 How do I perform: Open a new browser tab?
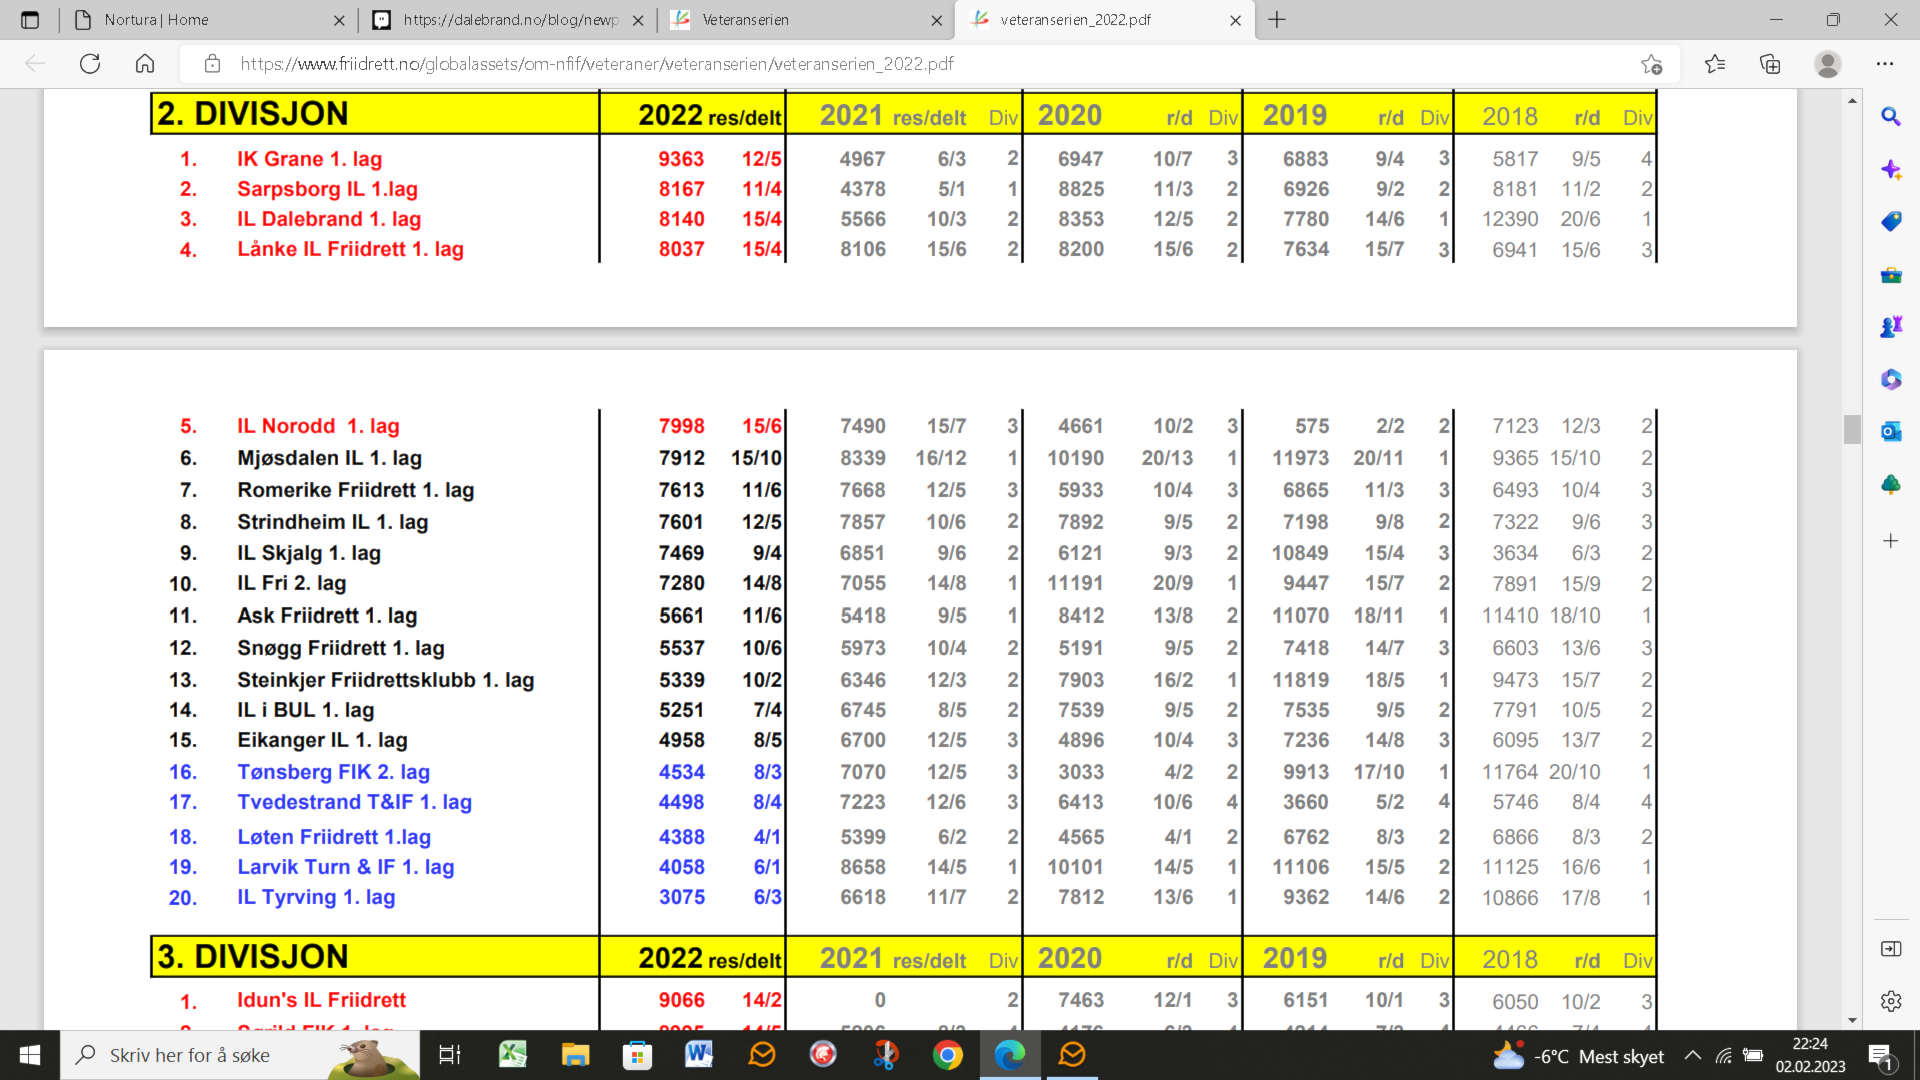coord(1277,20)
